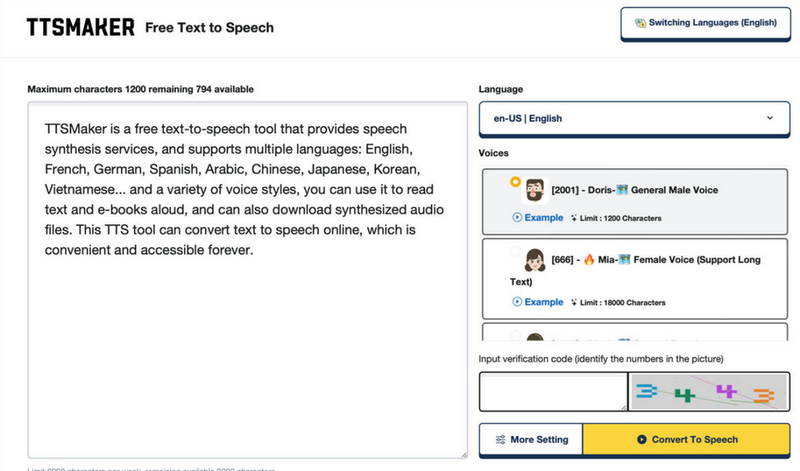This screenshot has width=800, height=471.
Task: Click the 'Voices' label
Action: (493, 153)
